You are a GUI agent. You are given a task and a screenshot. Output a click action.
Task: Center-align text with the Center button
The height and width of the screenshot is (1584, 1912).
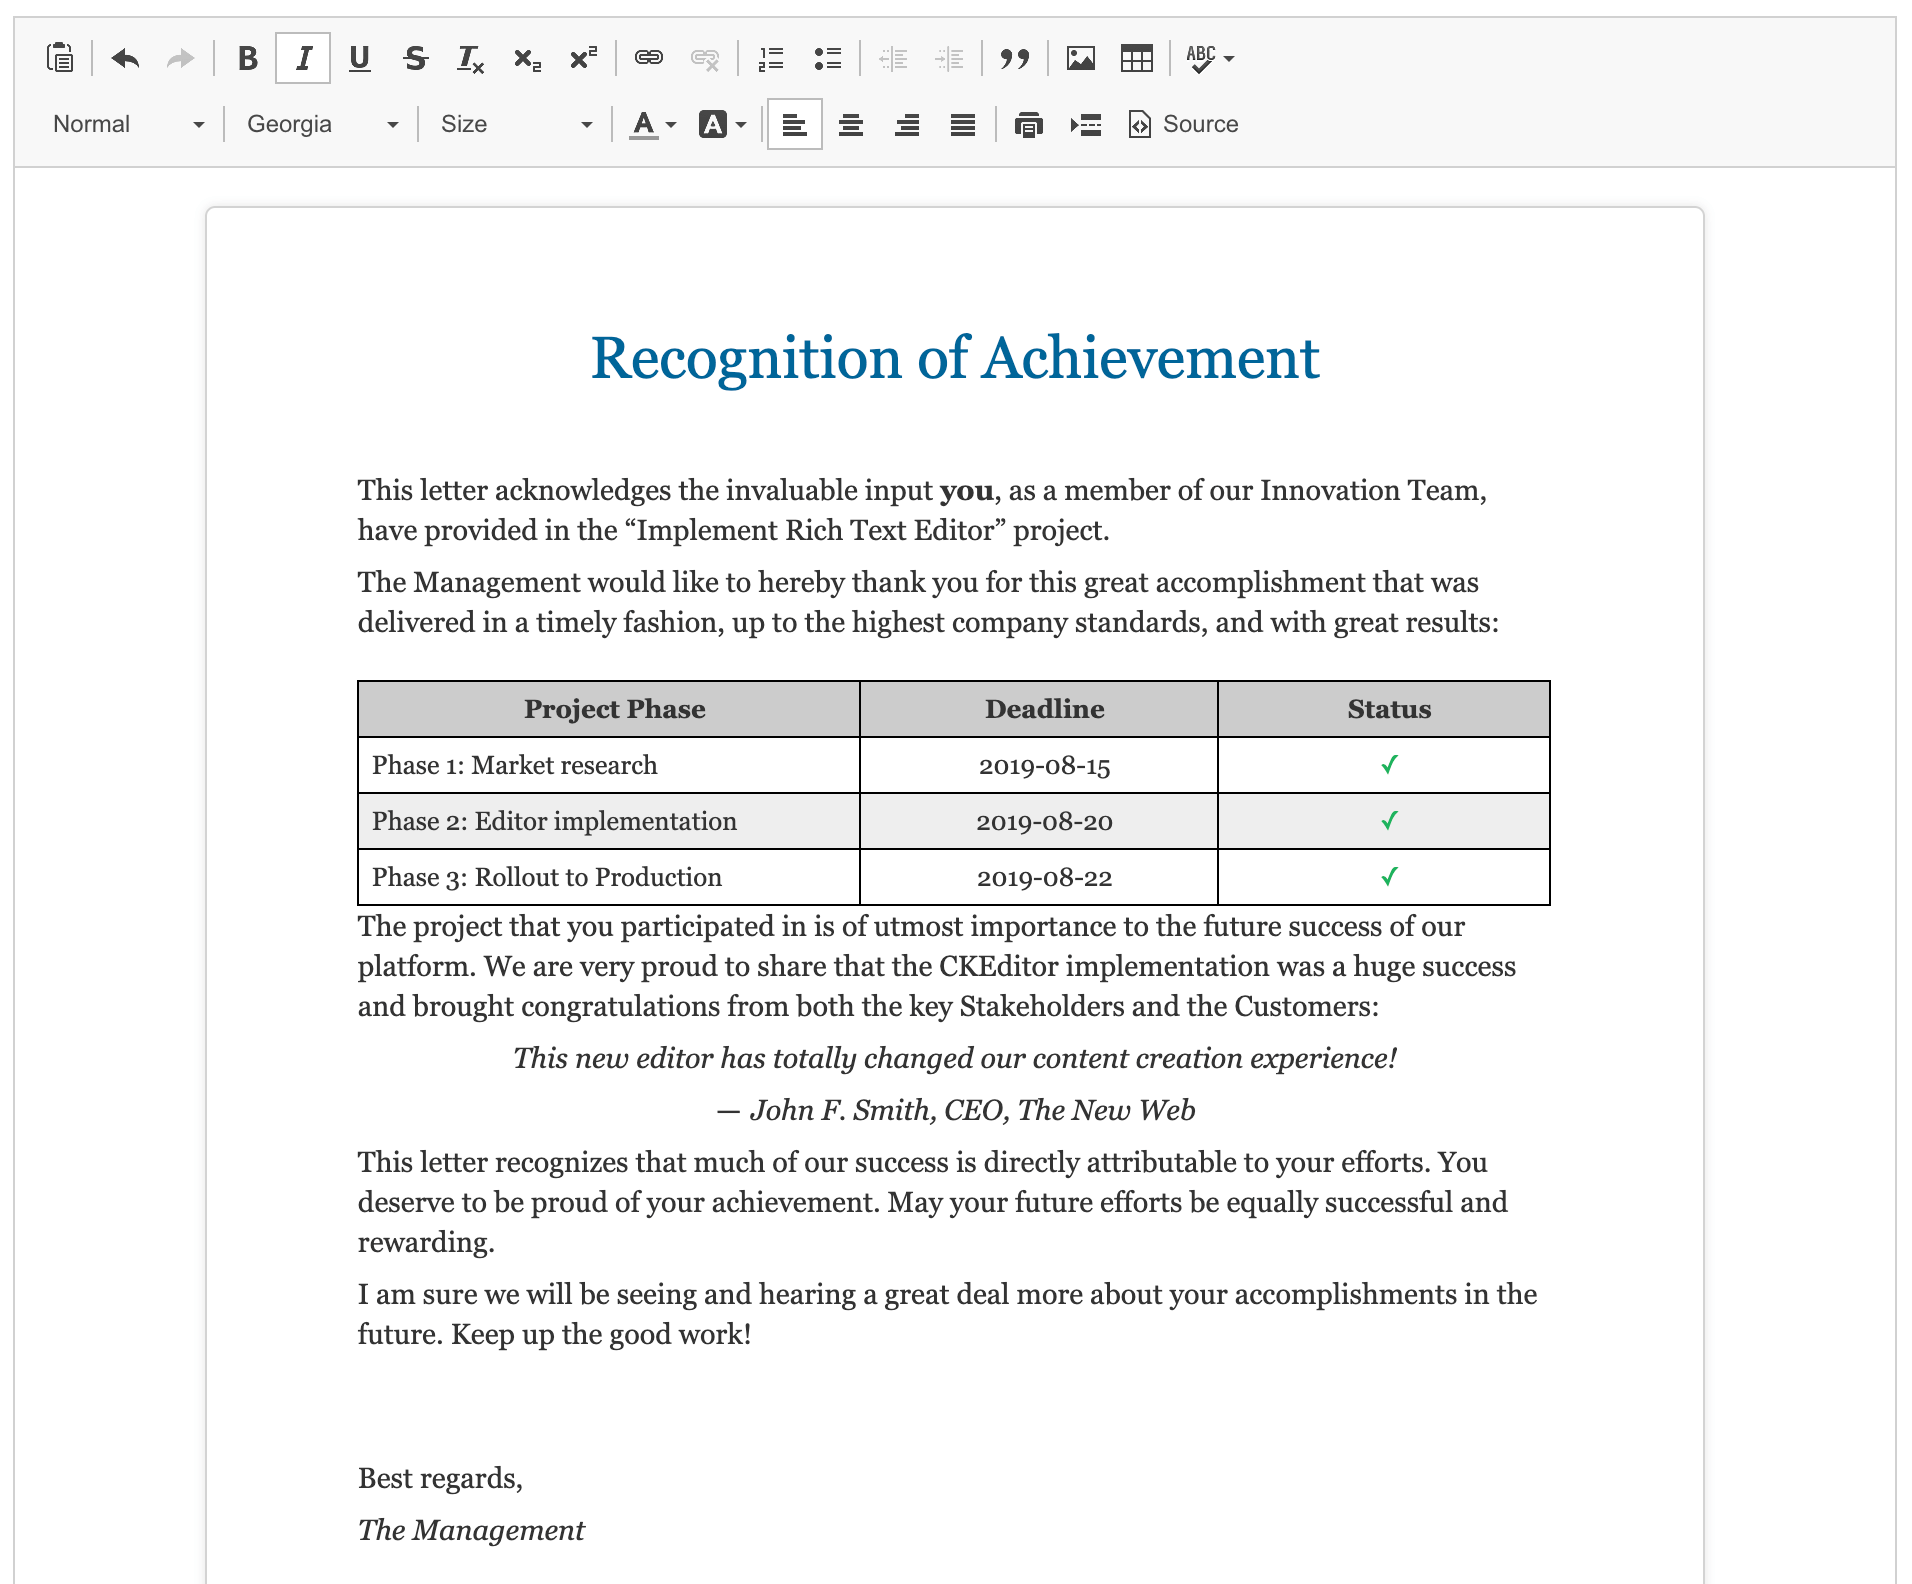tap(850, 125)
